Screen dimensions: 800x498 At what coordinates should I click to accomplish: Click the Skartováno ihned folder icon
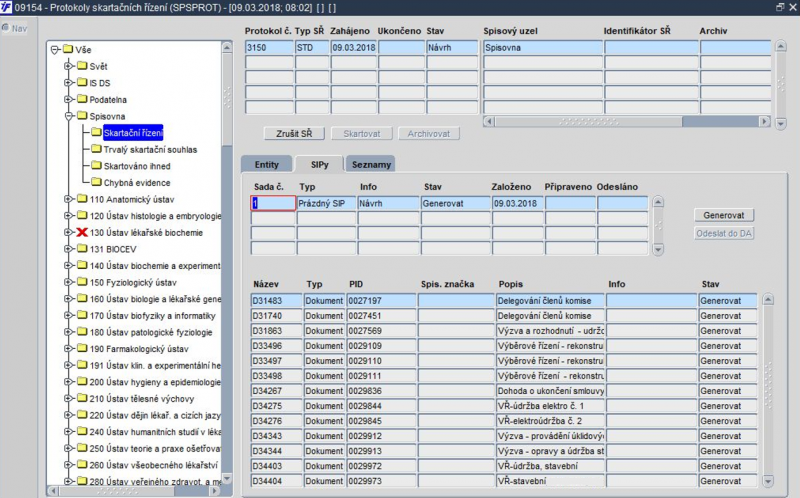96,166
